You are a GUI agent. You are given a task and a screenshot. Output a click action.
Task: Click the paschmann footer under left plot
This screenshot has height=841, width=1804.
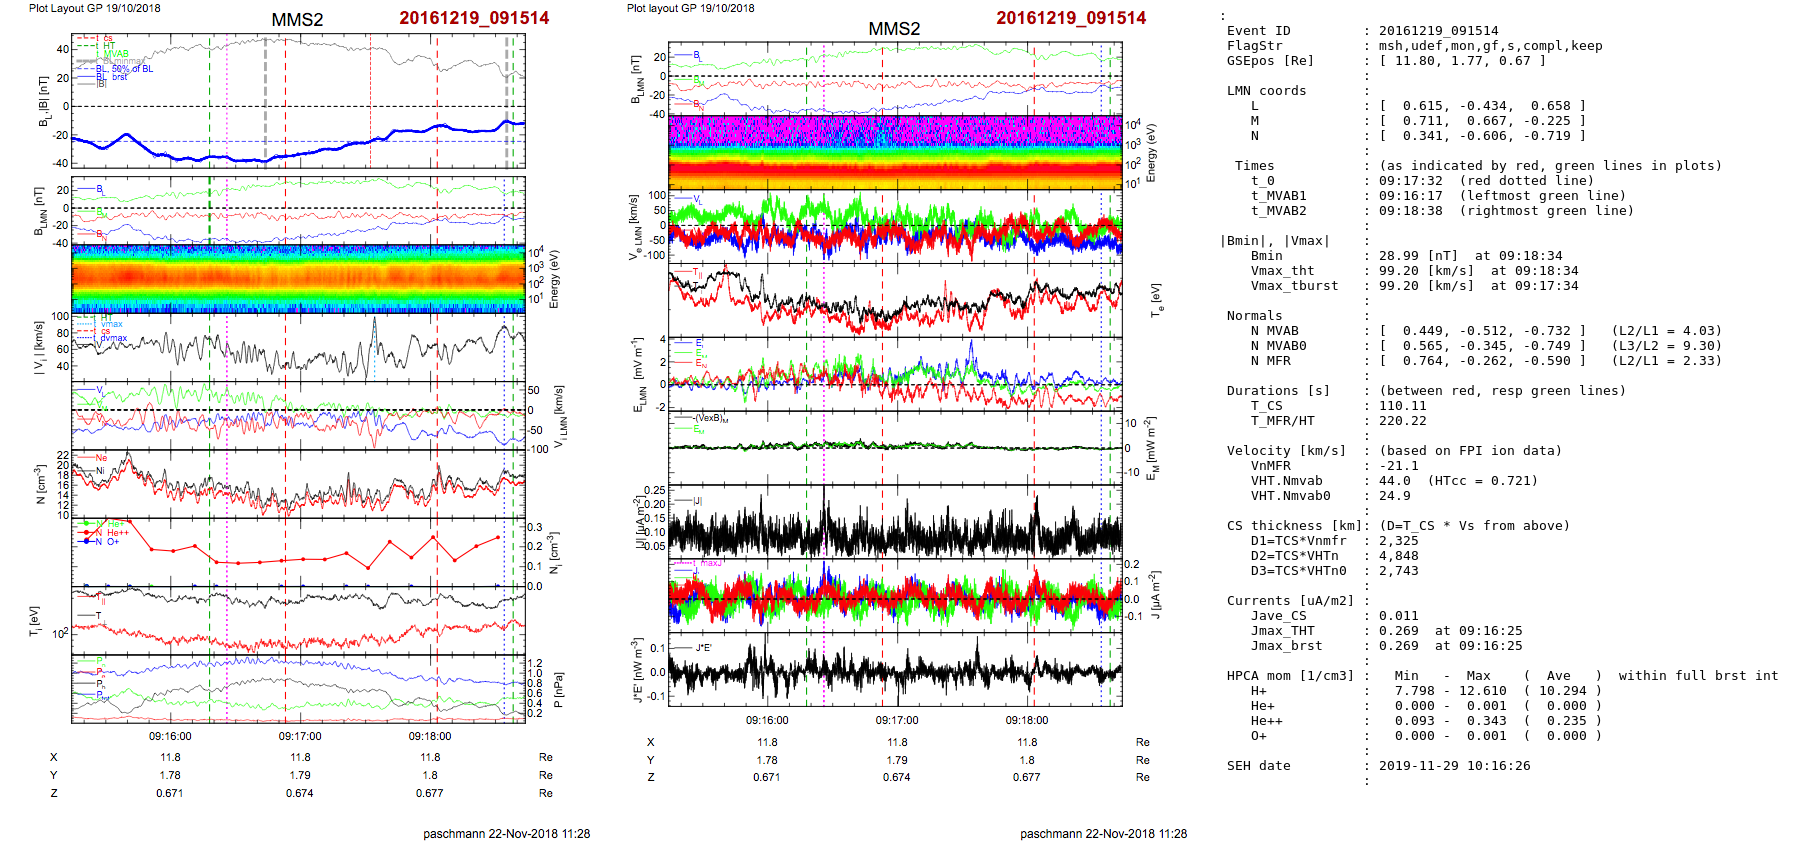tap(506, 833)
